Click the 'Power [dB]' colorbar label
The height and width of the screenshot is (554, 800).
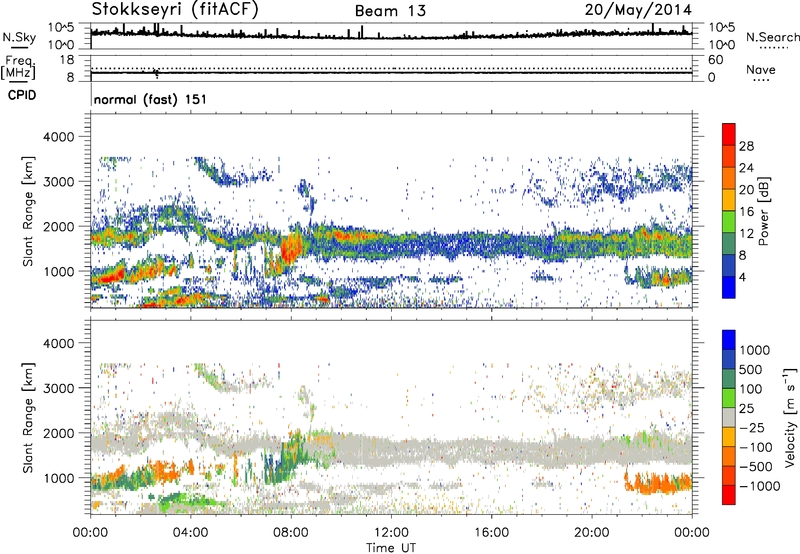click(763, 211)
